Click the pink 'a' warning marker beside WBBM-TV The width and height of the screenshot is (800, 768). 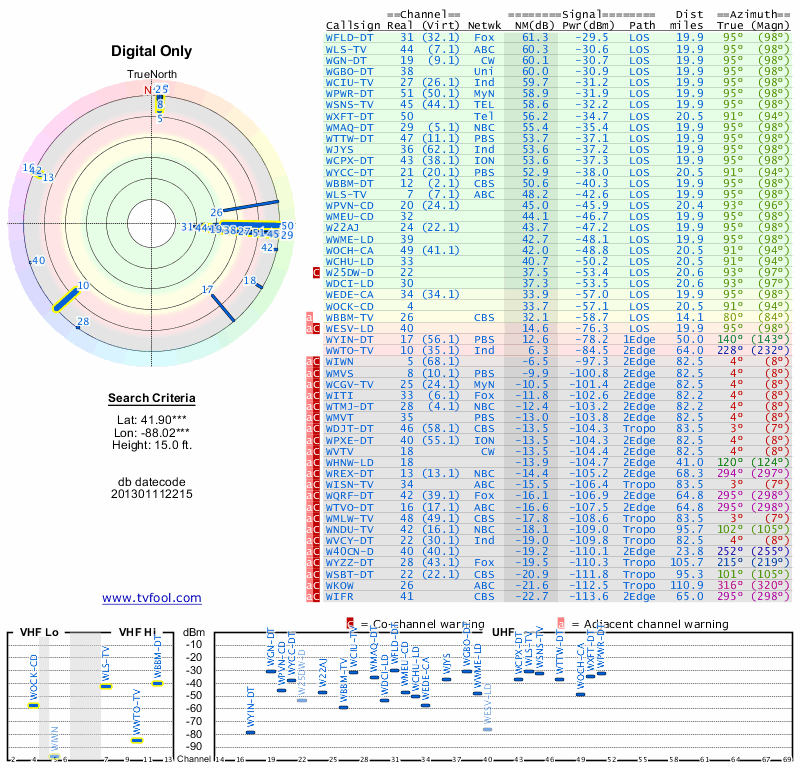click(309, 317)
